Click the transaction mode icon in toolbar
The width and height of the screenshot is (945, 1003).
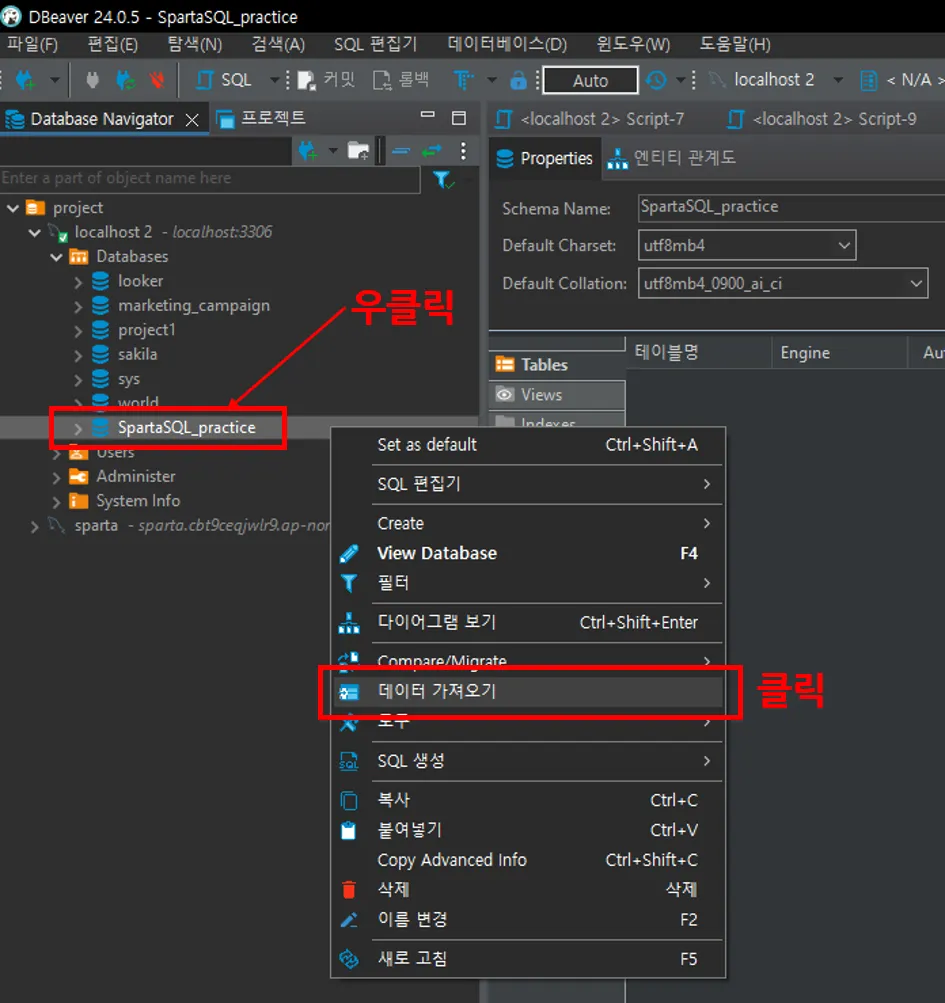464,80
